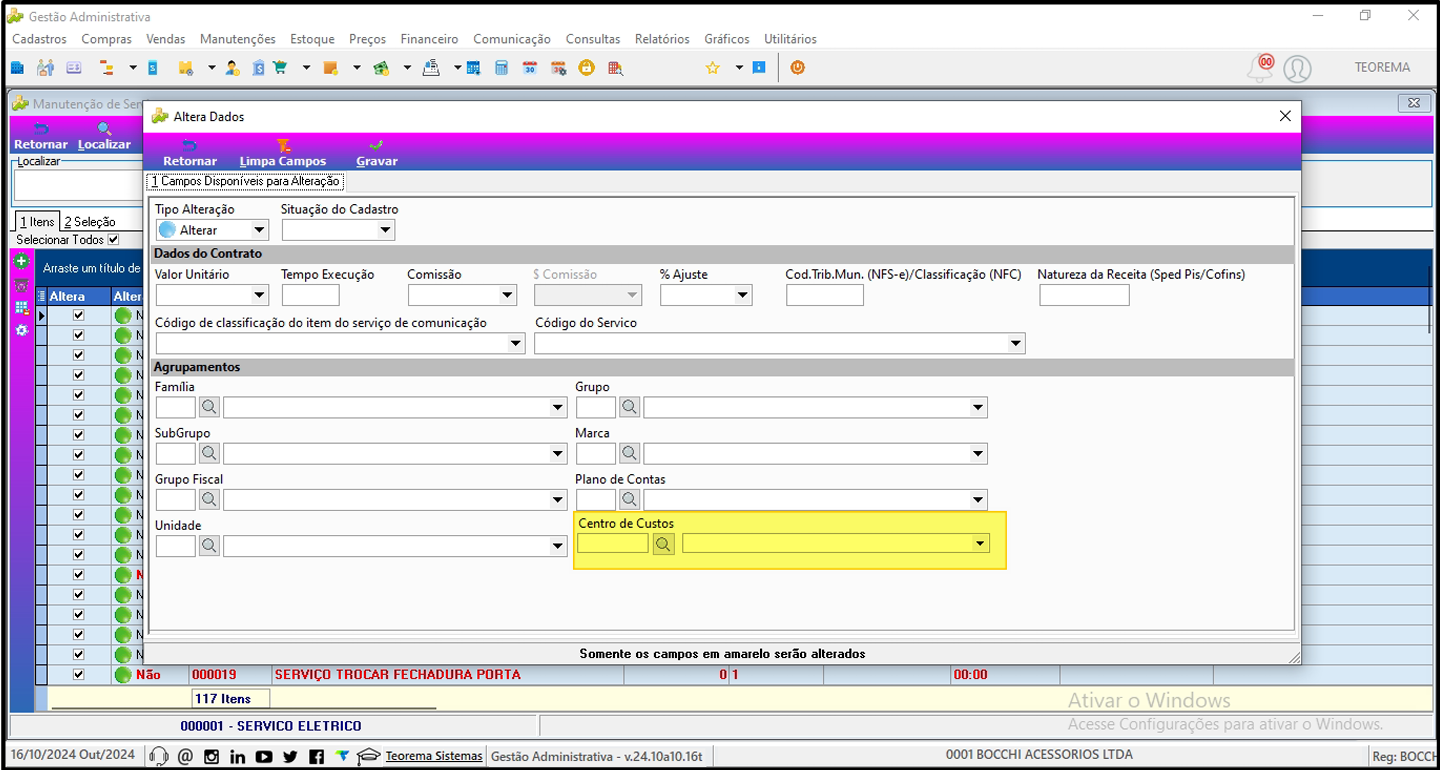Open the Grupo search magnifier
The width and height of the screenshot is (1440, 770).
pos(629,407)
